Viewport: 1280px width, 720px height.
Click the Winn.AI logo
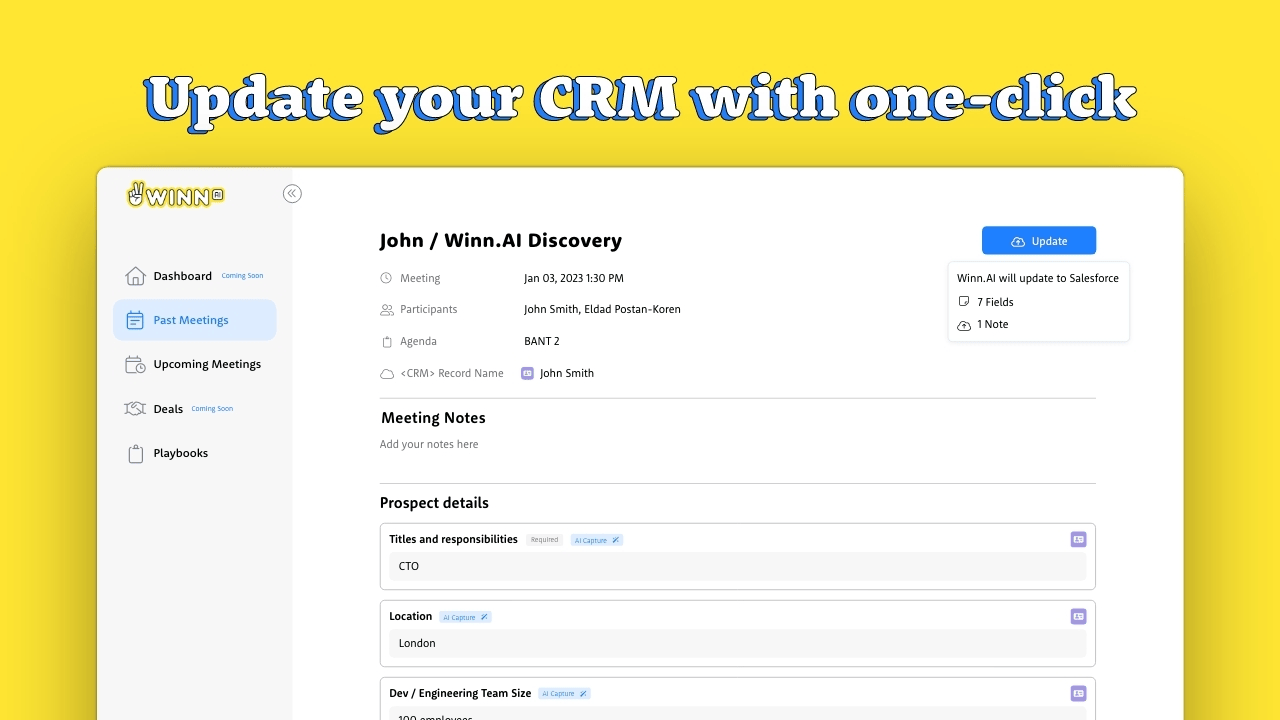tap(176, 195)
